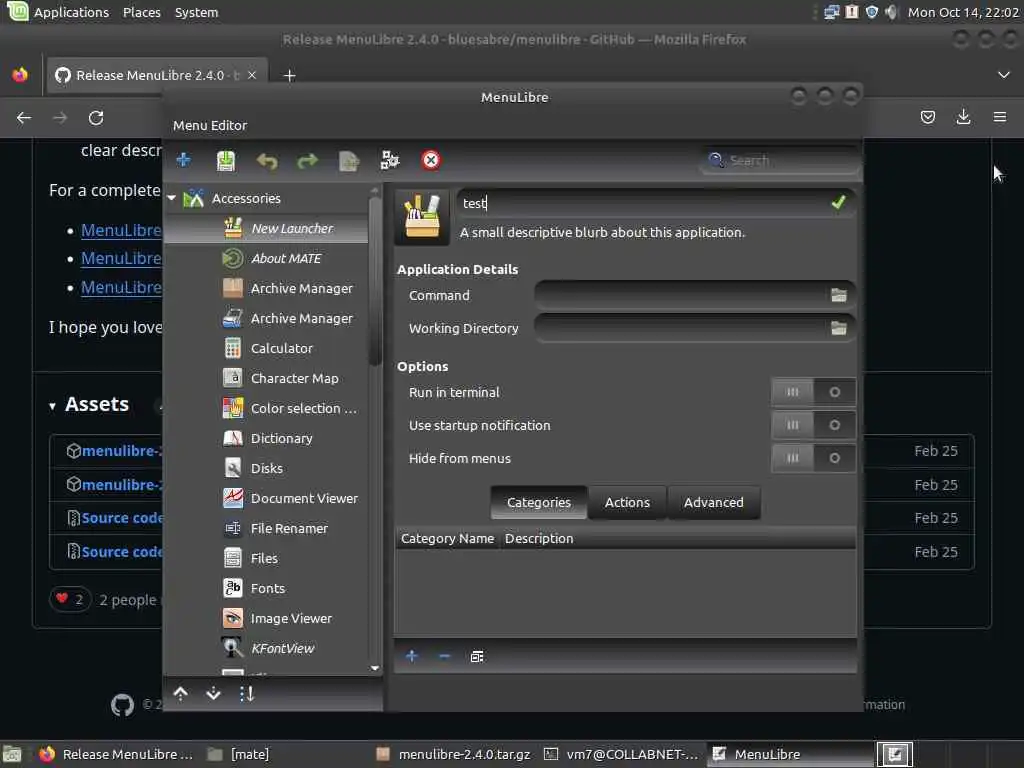Toggle Run in terminal switch
The height and width of the screenshot is (768, 1024).
coord(813,392)
